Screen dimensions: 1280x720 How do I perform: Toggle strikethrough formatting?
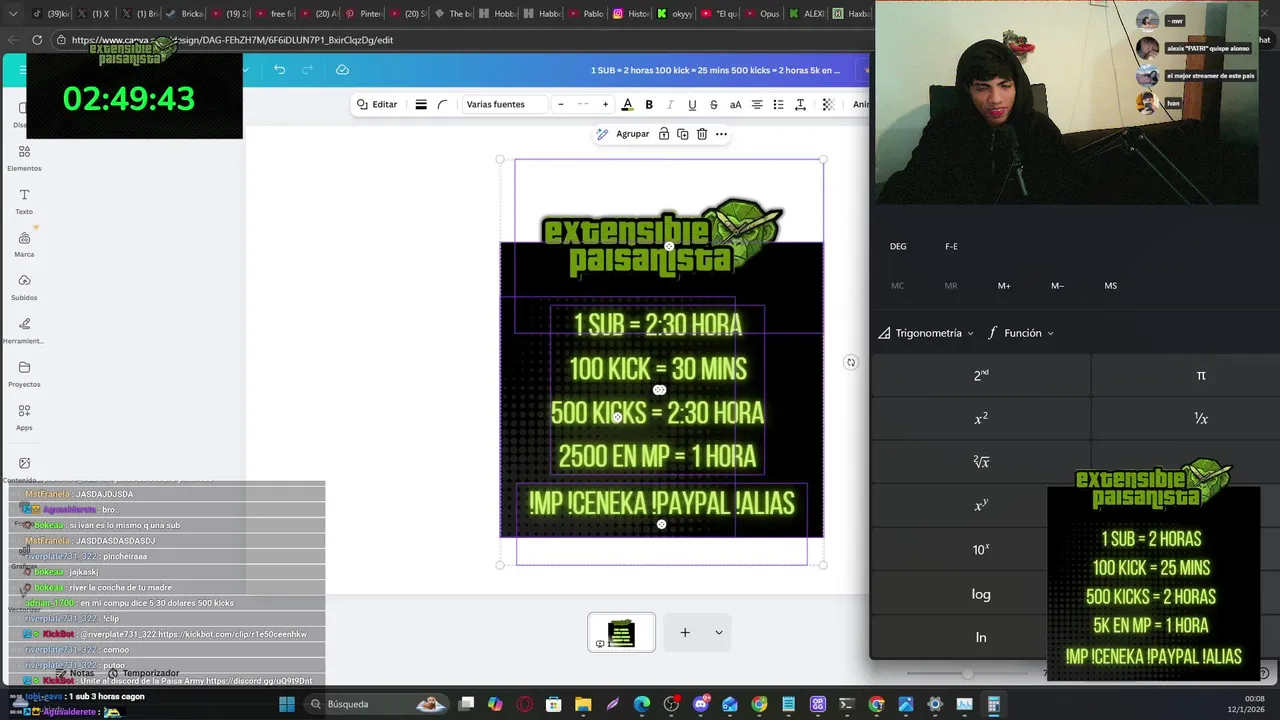pyautogui.click(x=713, y=105)
